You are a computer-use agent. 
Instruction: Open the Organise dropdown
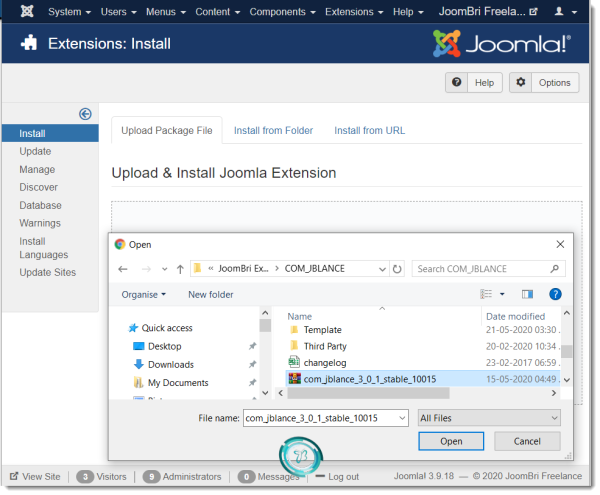[143, 295]
